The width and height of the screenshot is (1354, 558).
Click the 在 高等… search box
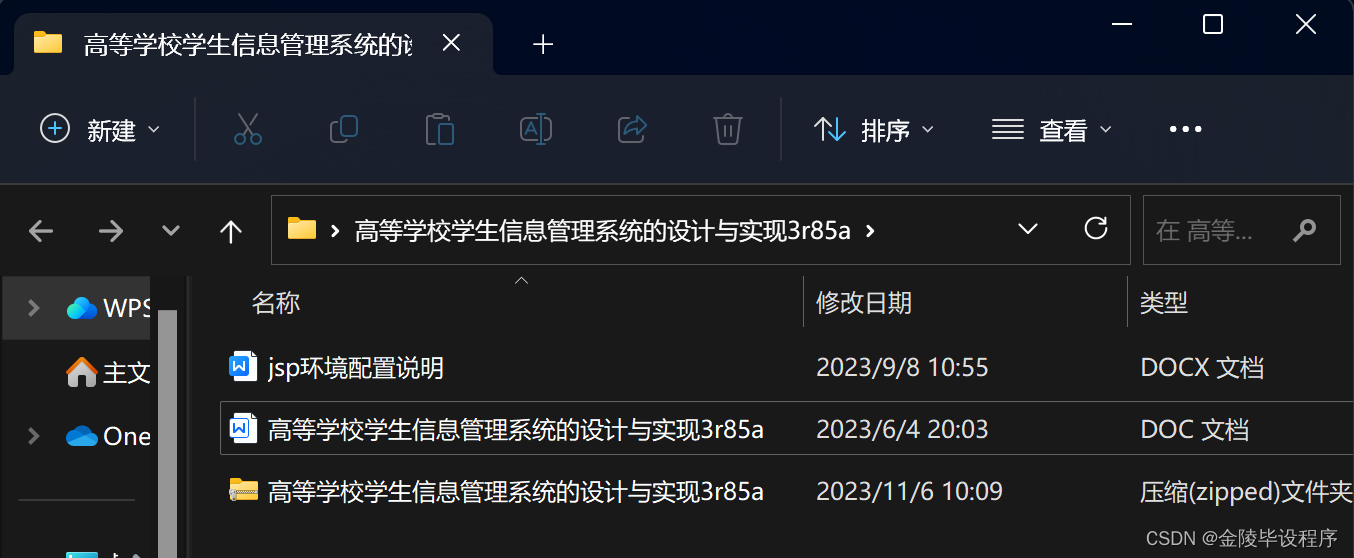(x=1241, y=230)
